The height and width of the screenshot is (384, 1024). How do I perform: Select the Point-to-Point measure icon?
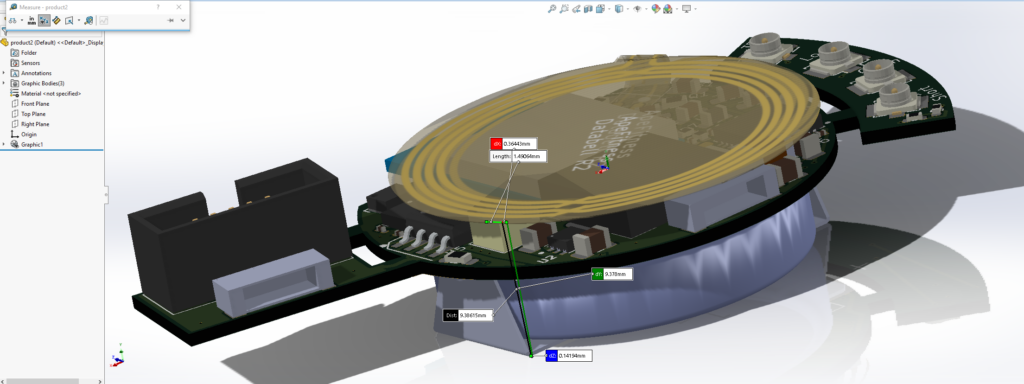coord(56,20)
